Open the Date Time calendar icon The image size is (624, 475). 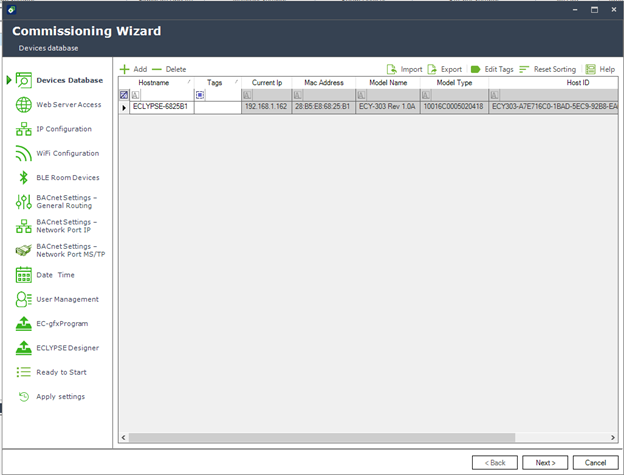tap(24, 275)
